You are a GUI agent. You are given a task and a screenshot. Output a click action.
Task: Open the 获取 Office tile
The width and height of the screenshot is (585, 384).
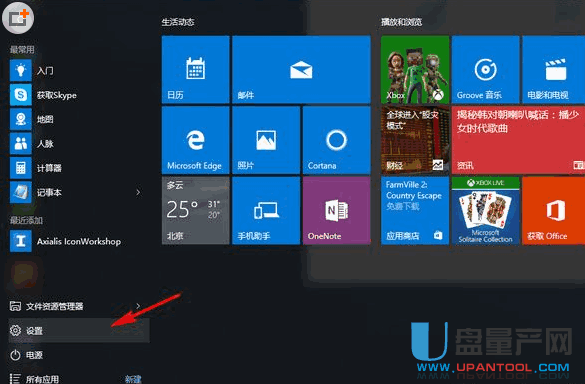[554, 210]
